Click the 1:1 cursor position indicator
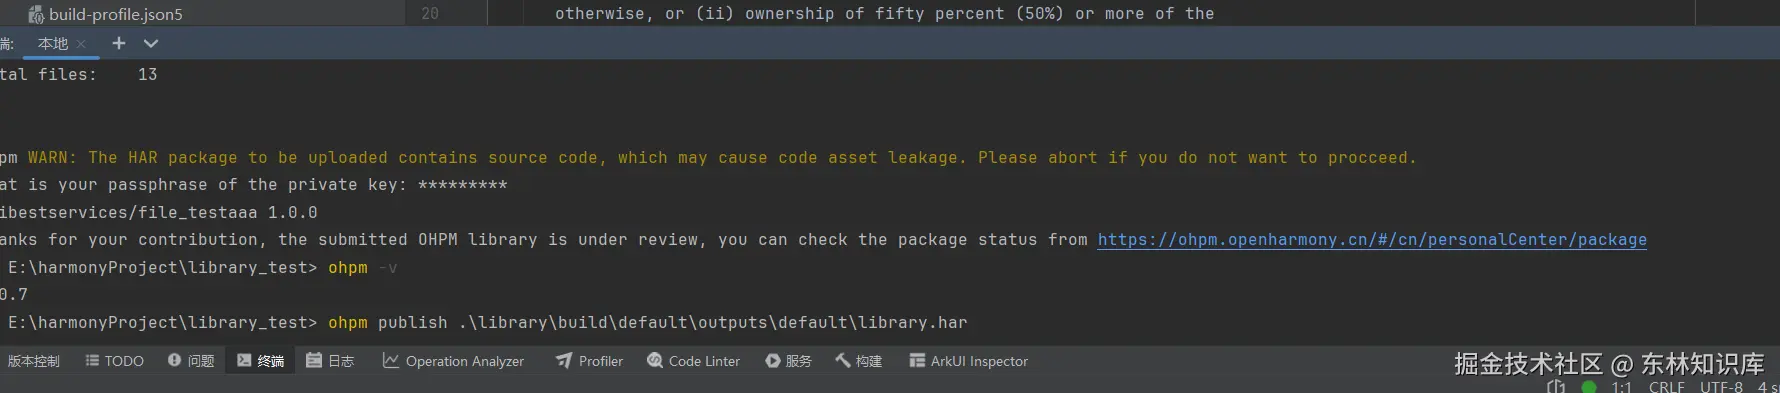The image size is (1780, 393). [x=1621, y=386]
